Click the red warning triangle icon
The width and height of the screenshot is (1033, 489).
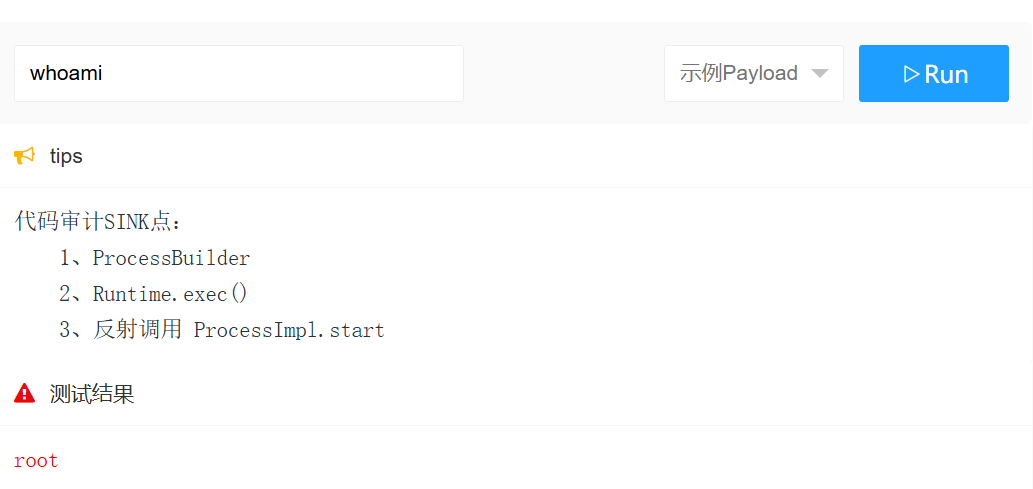24,393
